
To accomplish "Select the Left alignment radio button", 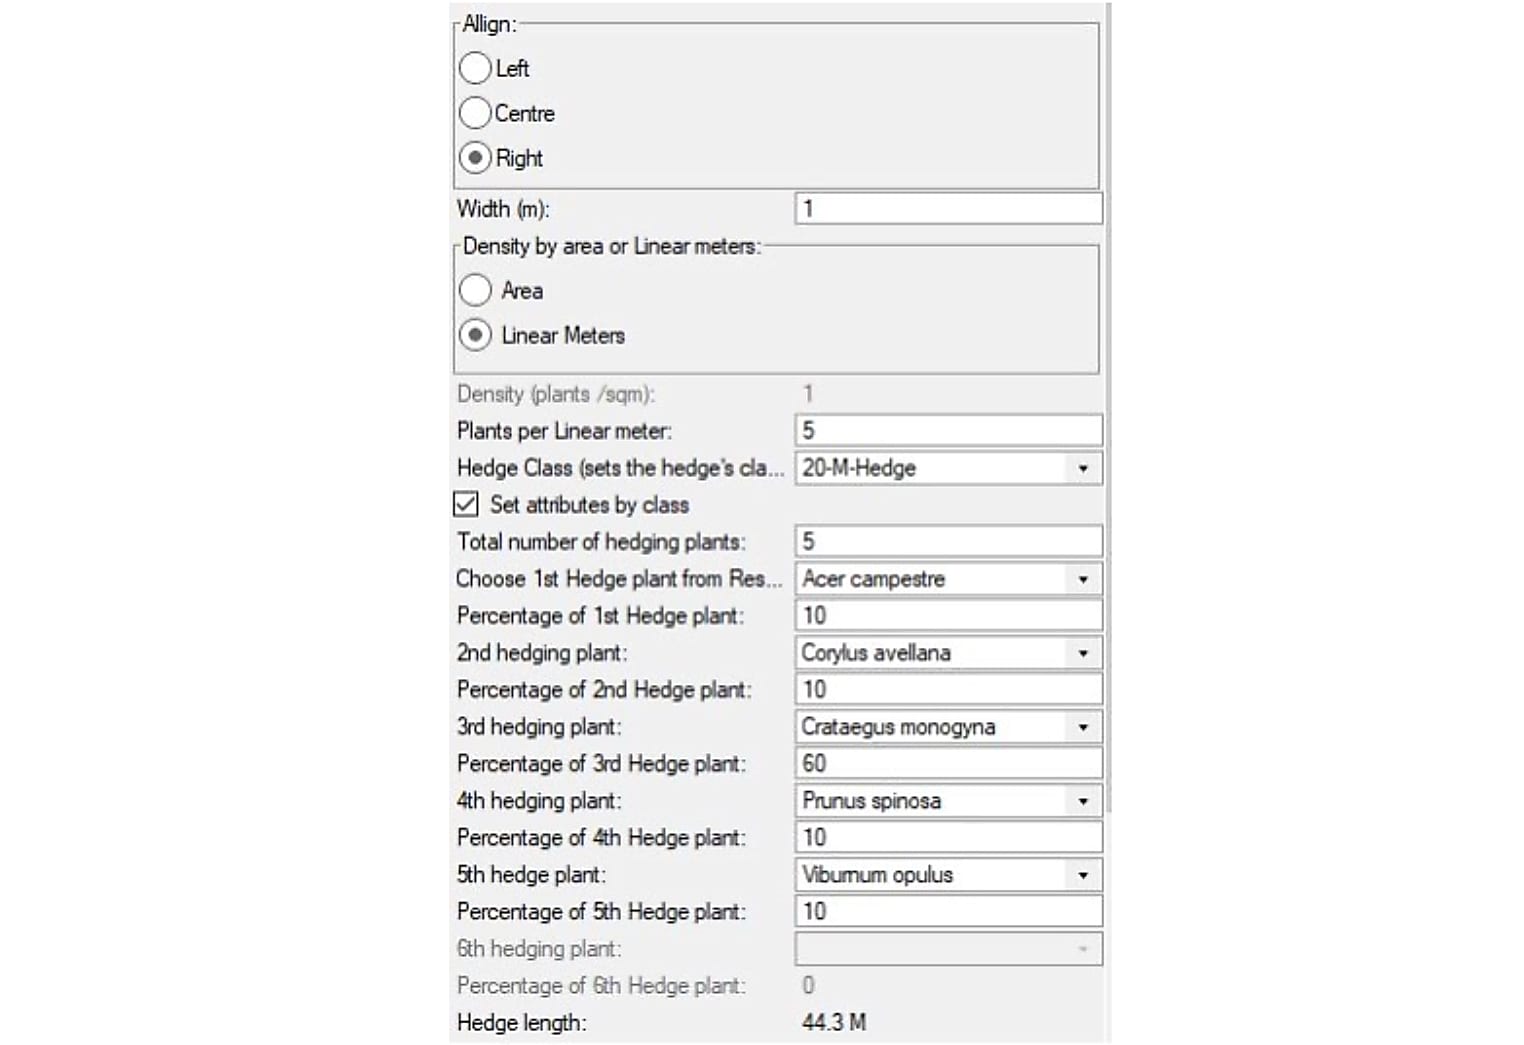I will [475, 68].
